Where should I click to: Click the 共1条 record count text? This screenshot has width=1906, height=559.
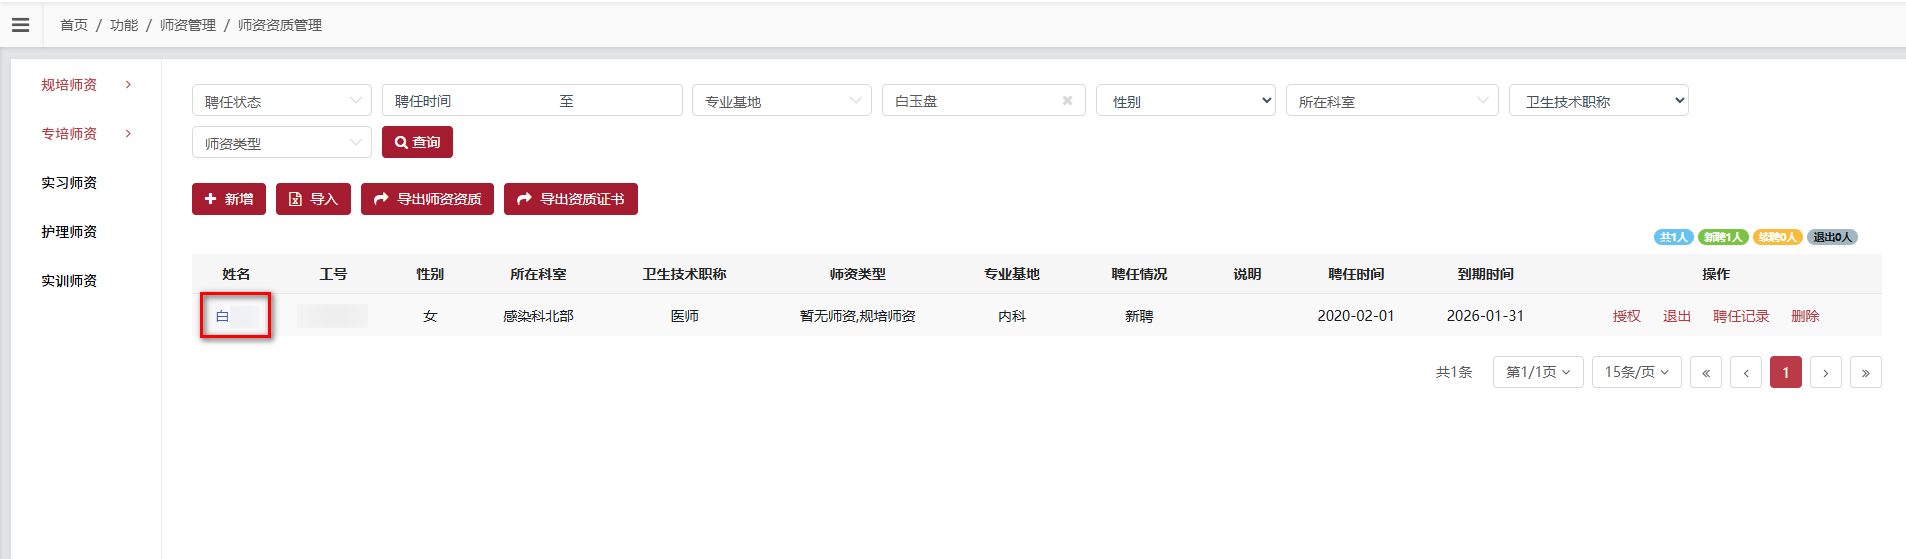[1454, 372]
